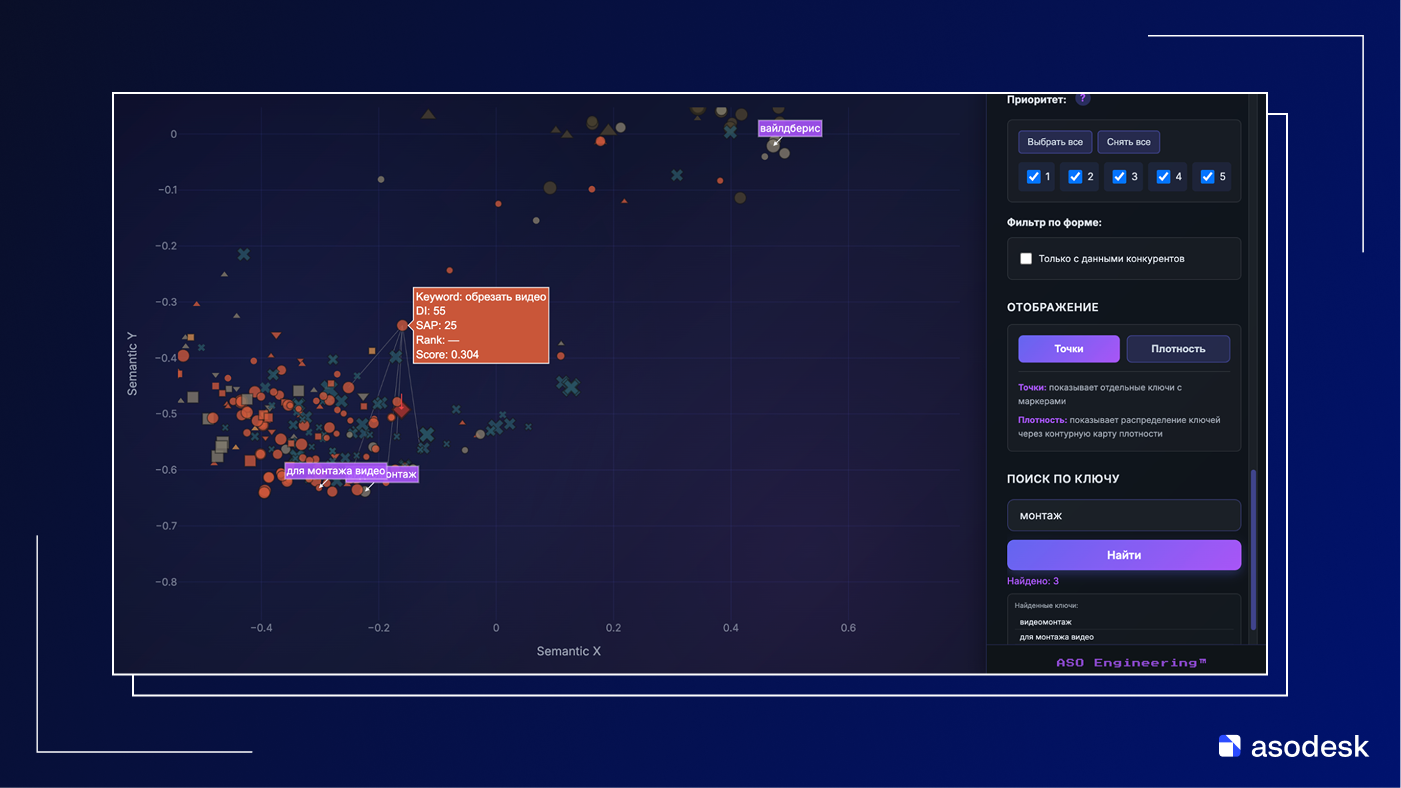The image size is (1401, 788).
Task: Select the 'Точки' display mode
Action: tap(1069, 349)
